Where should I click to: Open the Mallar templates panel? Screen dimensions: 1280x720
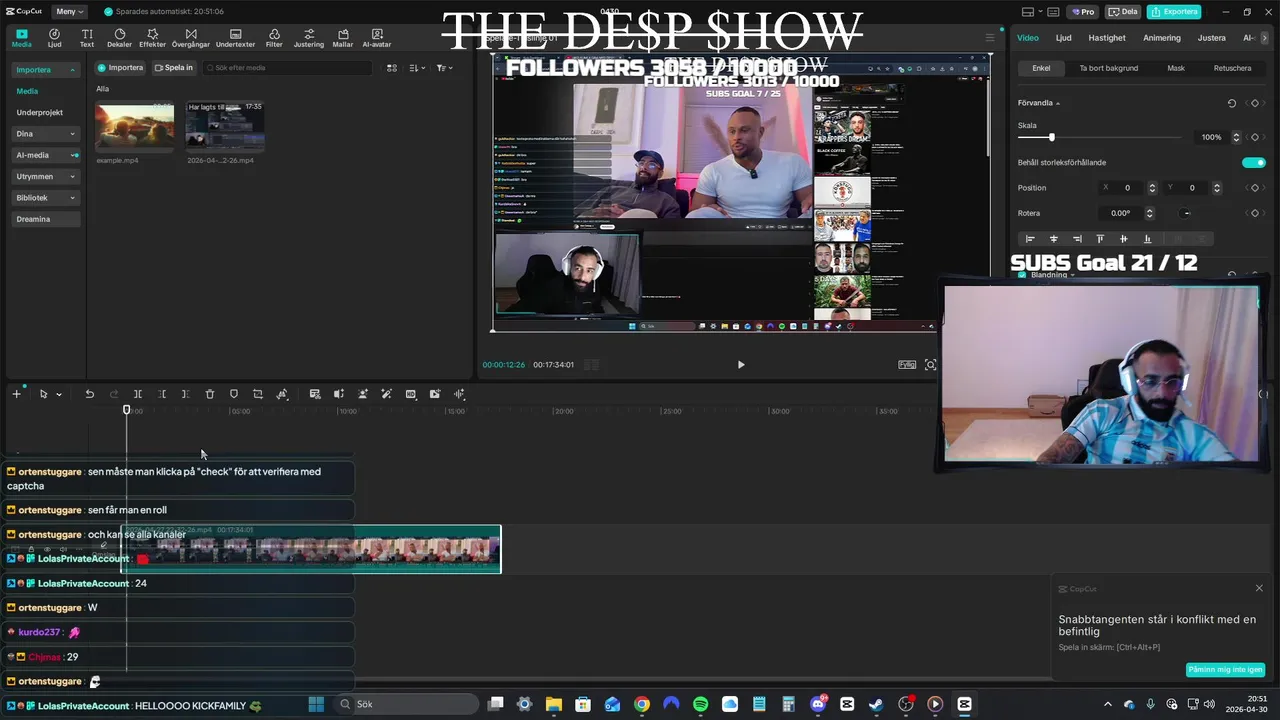click(343, 38)
